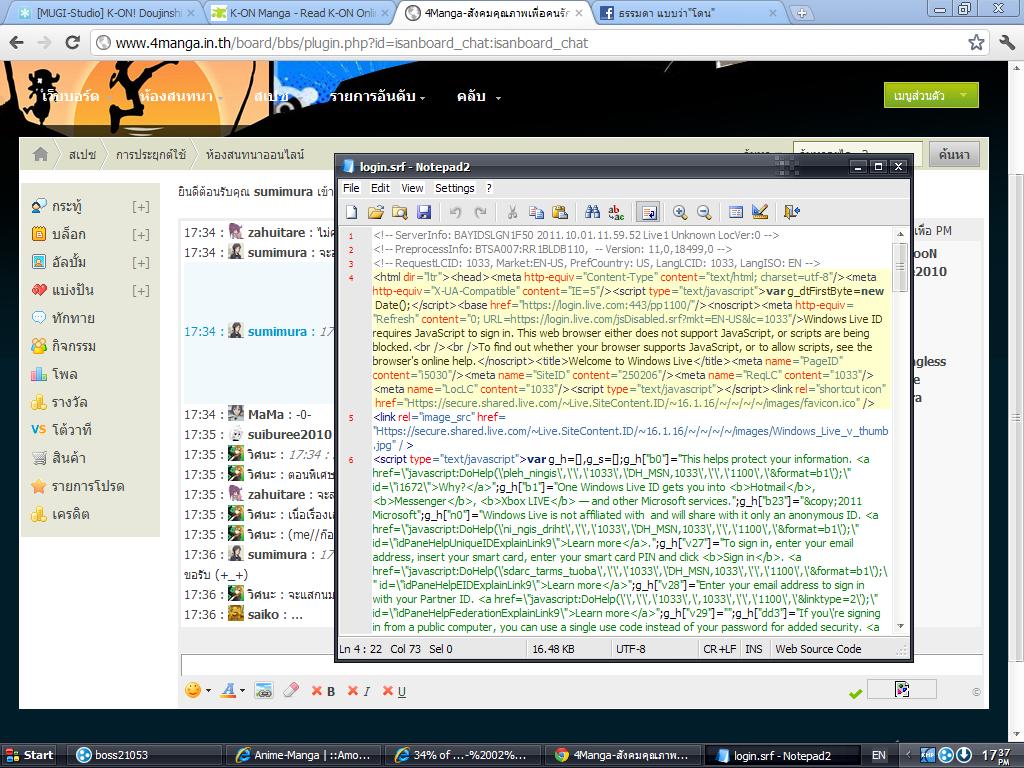Toggle italic in chat toolbar
This screenshot has width=1024, height=768.
tap(359, 691)
